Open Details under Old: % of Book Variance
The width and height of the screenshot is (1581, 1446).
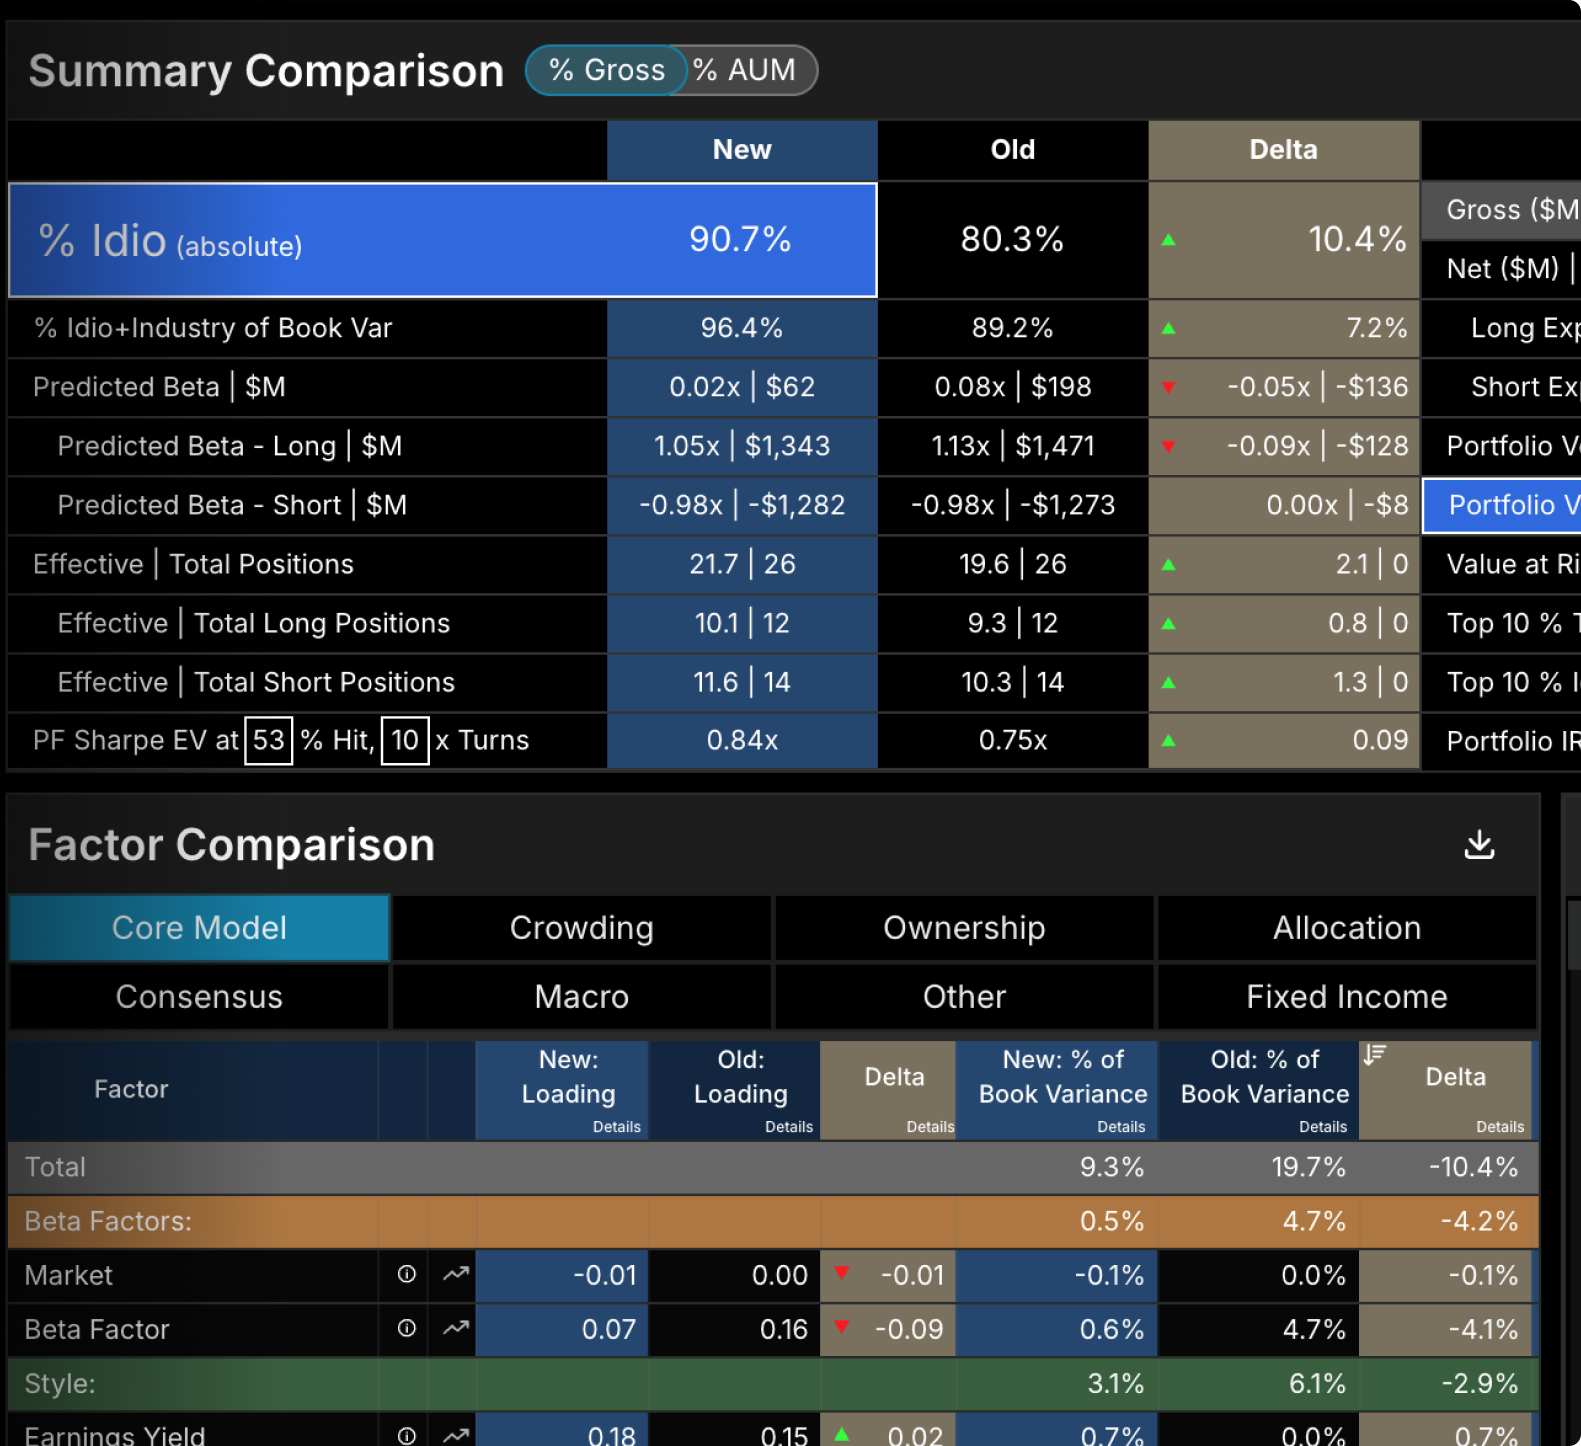pos(1323,1127)
